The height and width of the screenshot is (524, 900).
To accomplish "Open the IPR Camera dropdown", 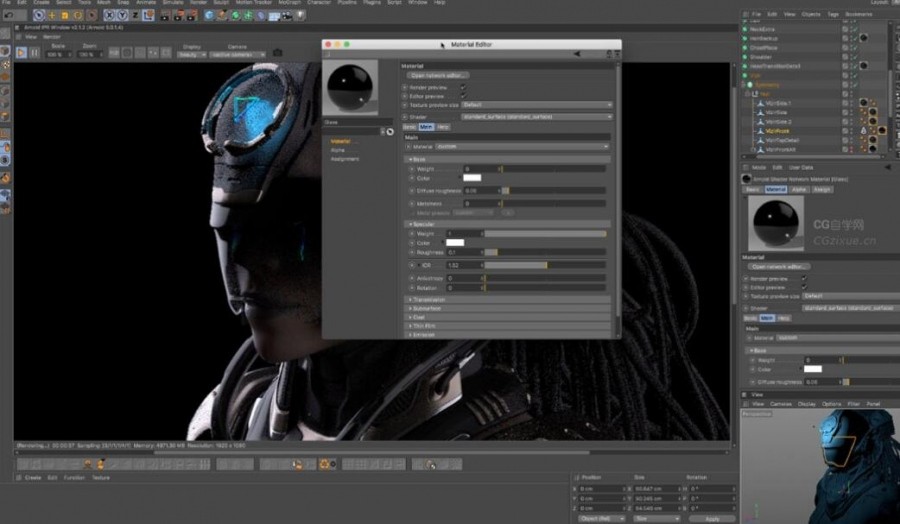I will pos(237,55).
